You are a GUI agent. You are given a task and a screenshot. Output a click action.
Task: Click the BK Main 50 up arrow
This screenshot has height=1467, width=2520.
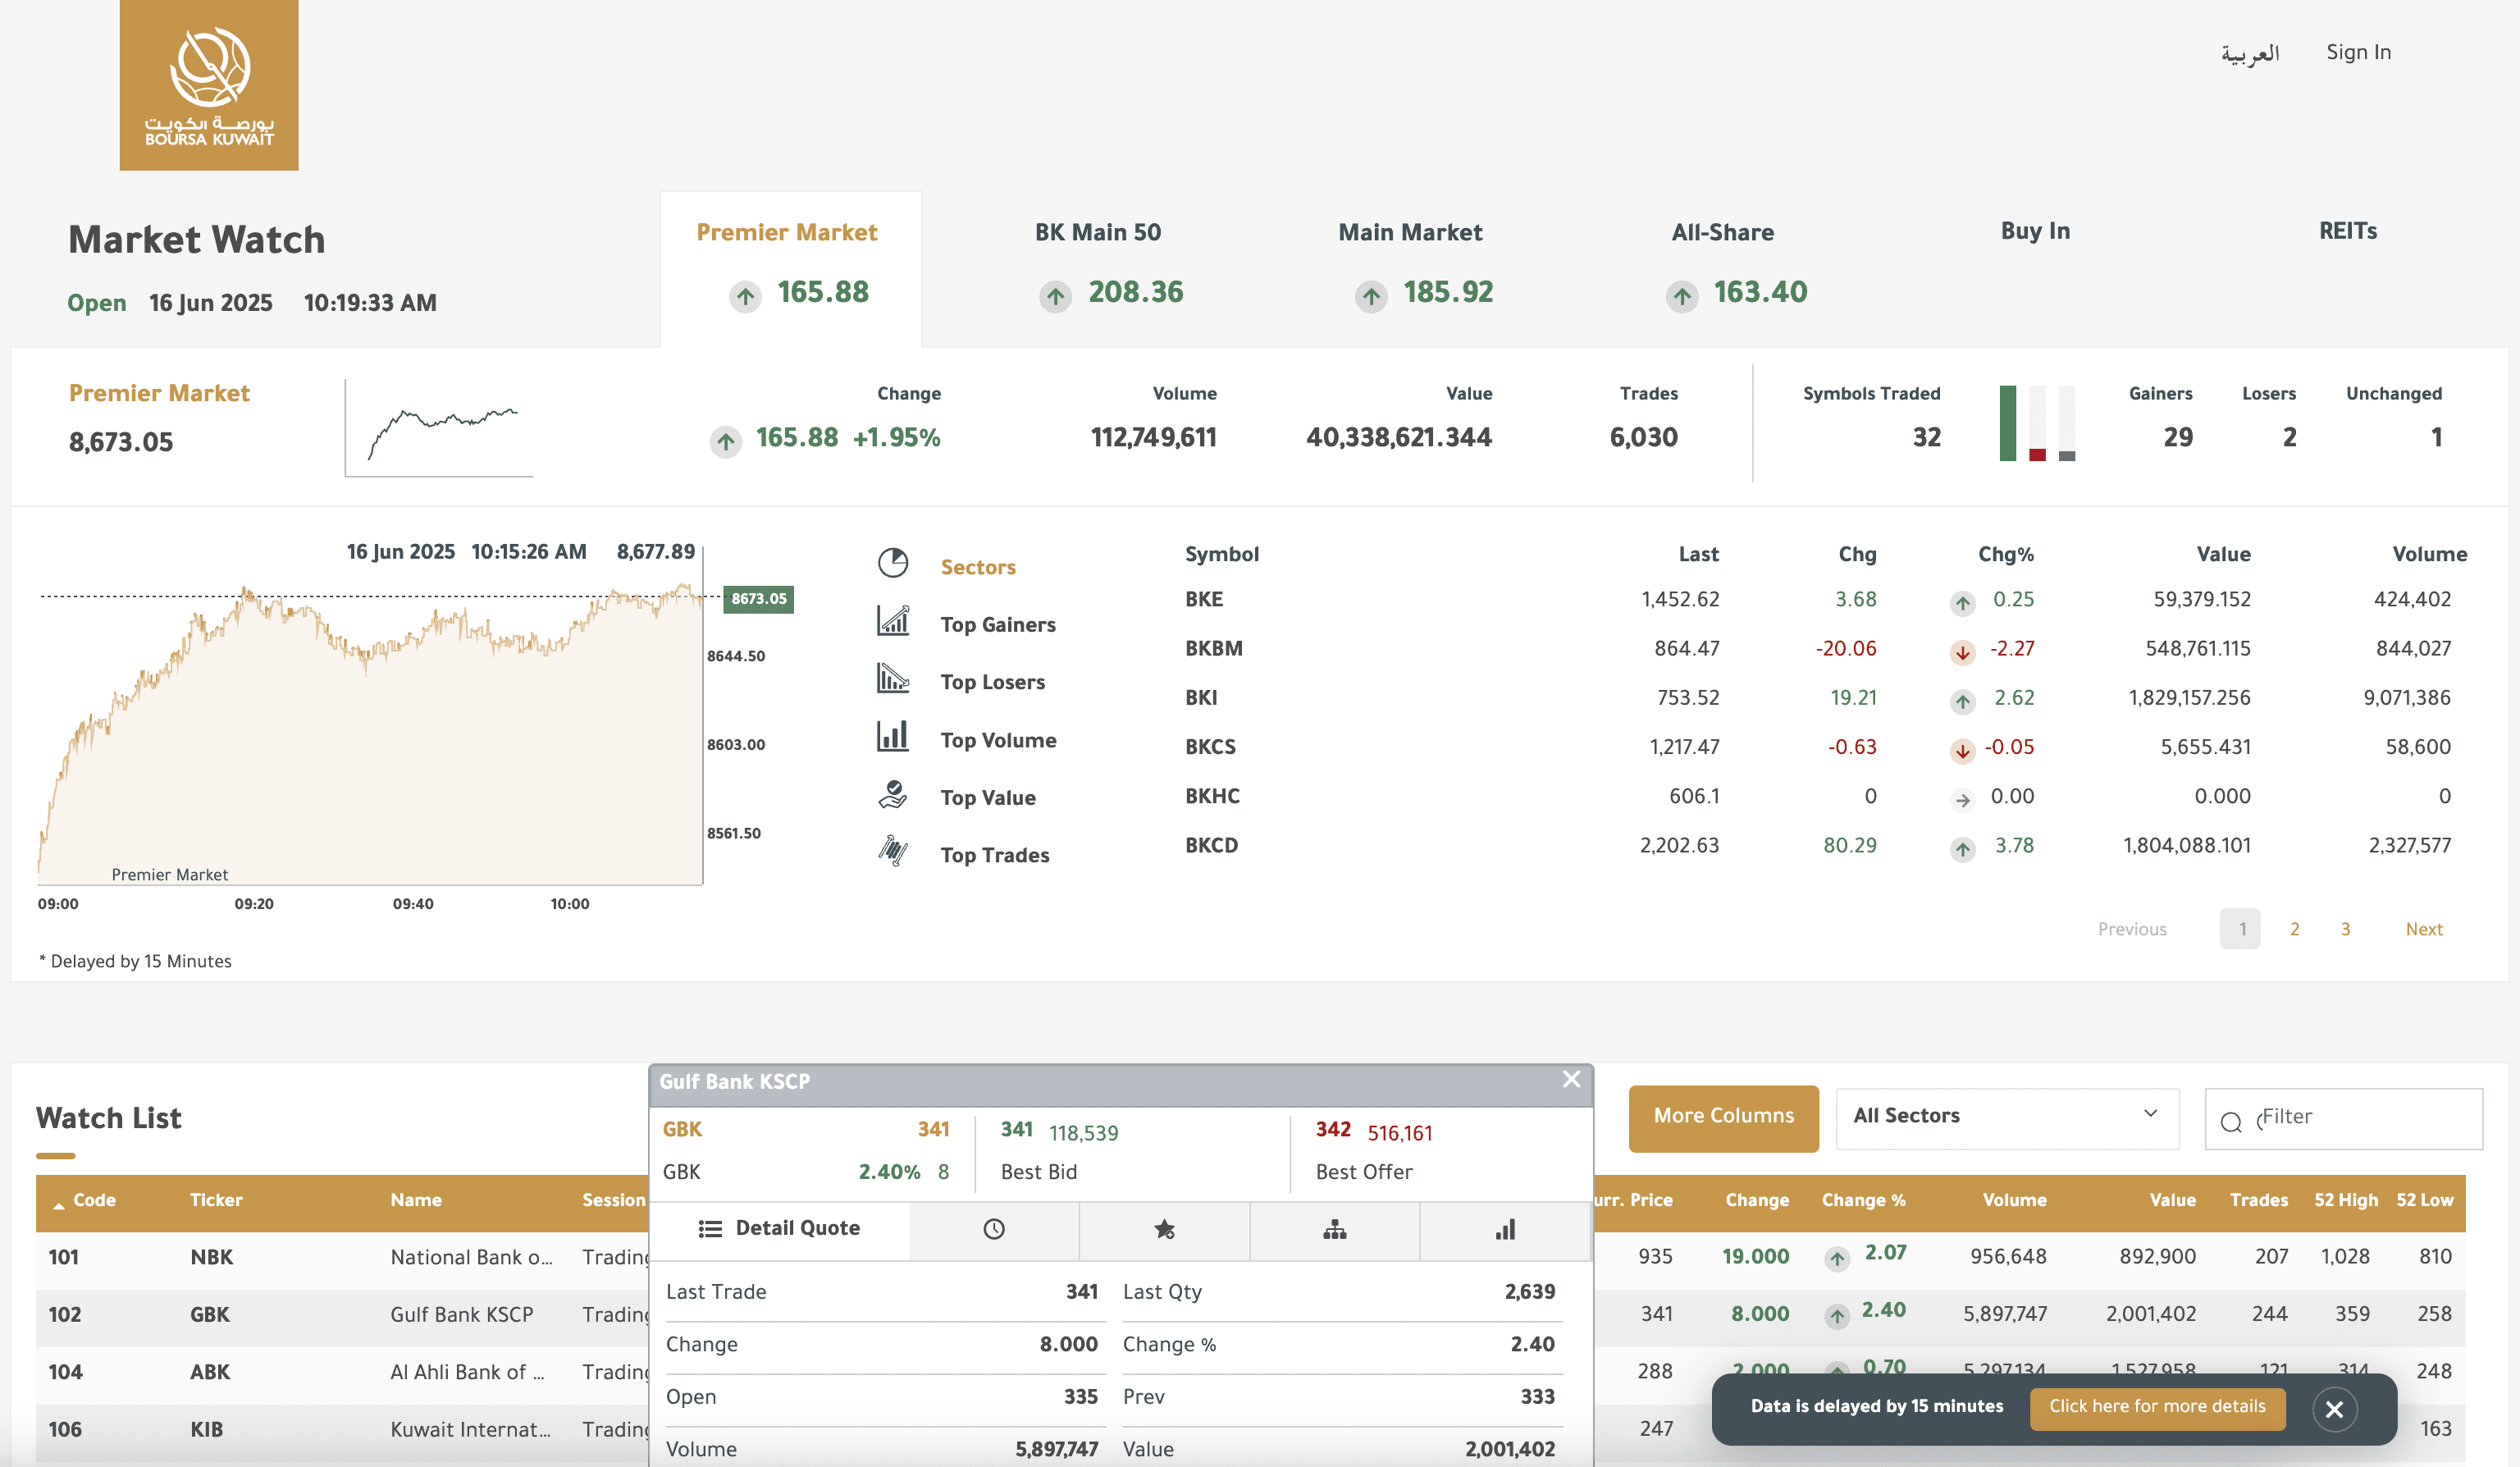tap(1055, 296)
